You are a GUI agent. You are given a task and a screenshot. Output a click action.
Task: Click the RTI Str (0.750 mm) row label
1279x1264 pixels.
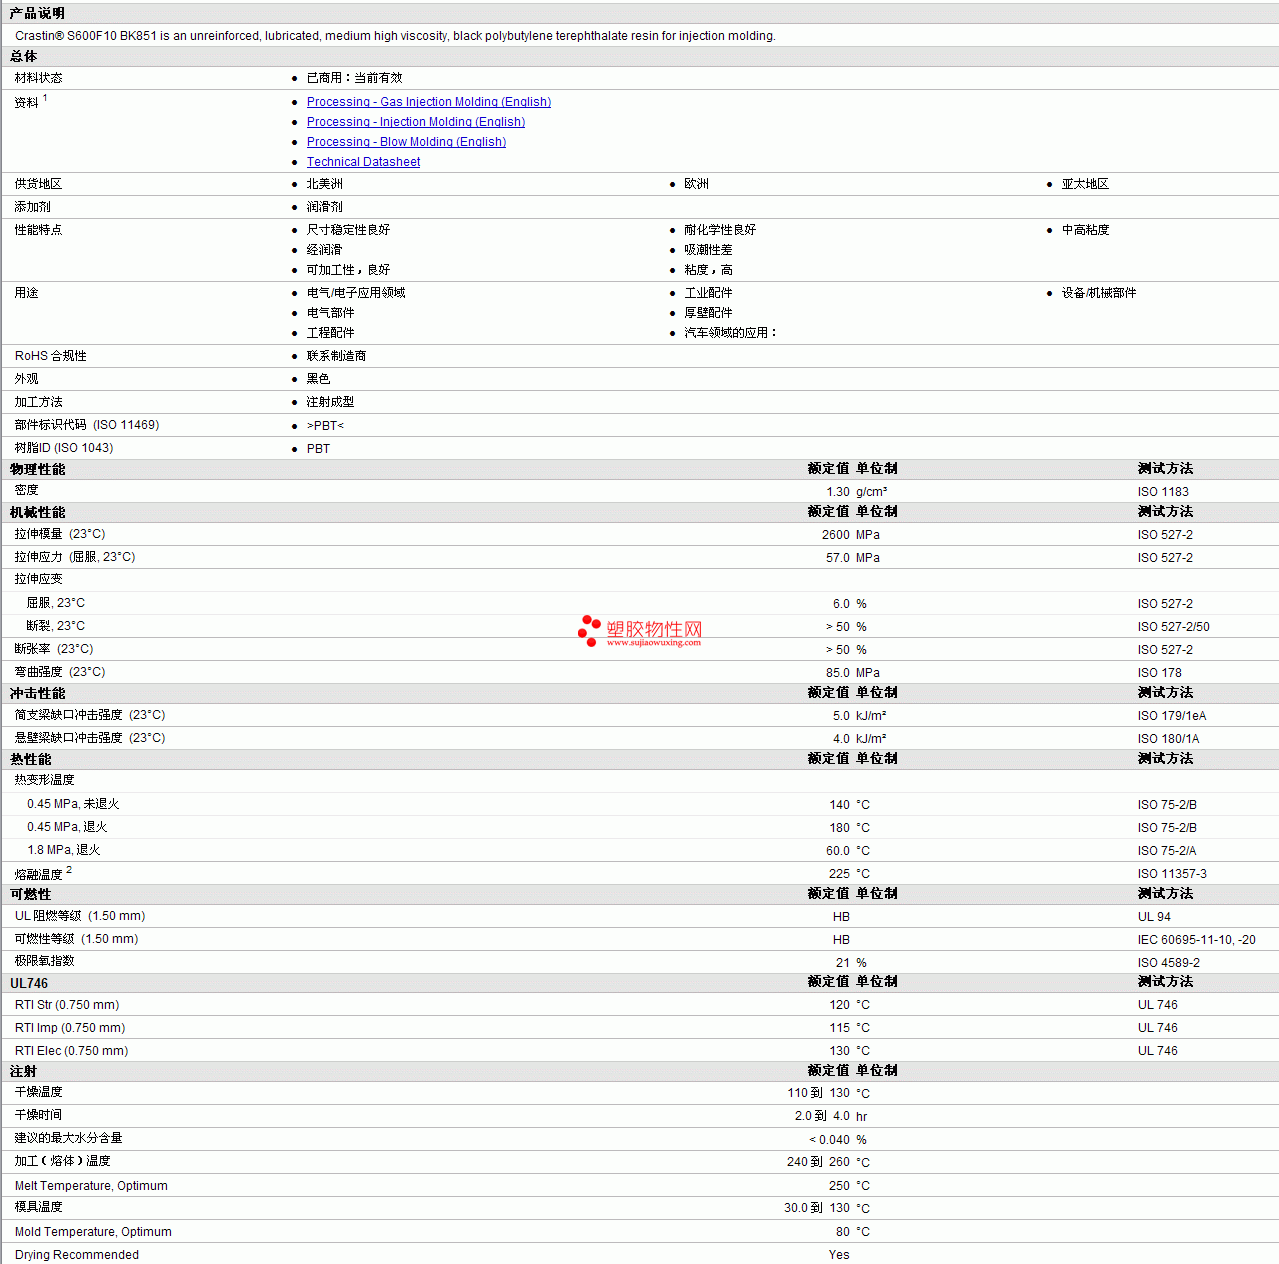pos(67,1005)
